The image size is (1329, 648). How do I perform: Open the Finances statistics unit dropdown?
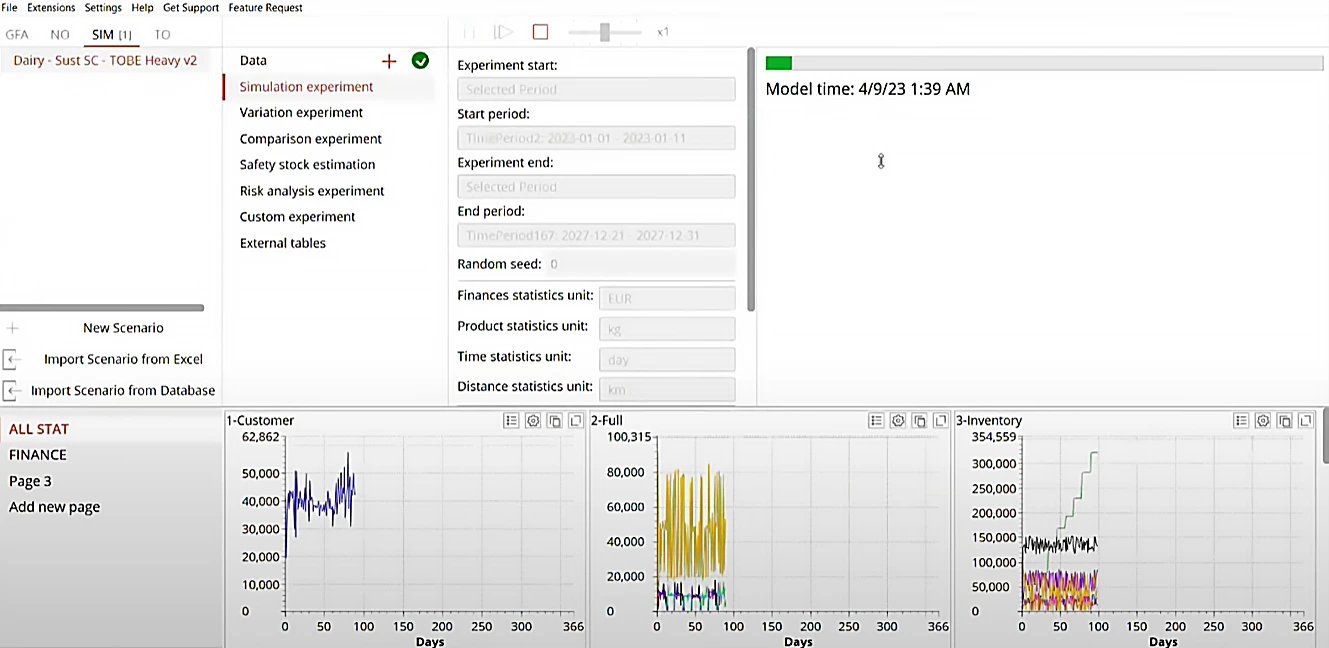pyautogui.click(x=666, y=298)
